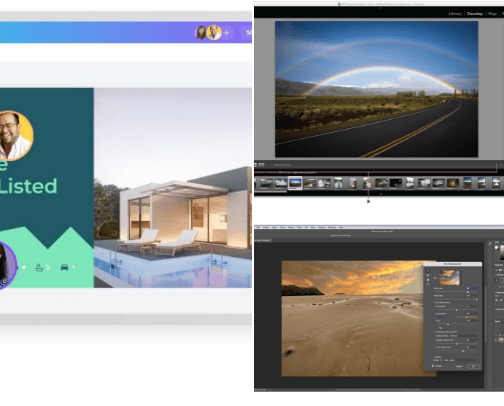Select the Loupe view icon in Lightroom toolbar

[255, 165]
